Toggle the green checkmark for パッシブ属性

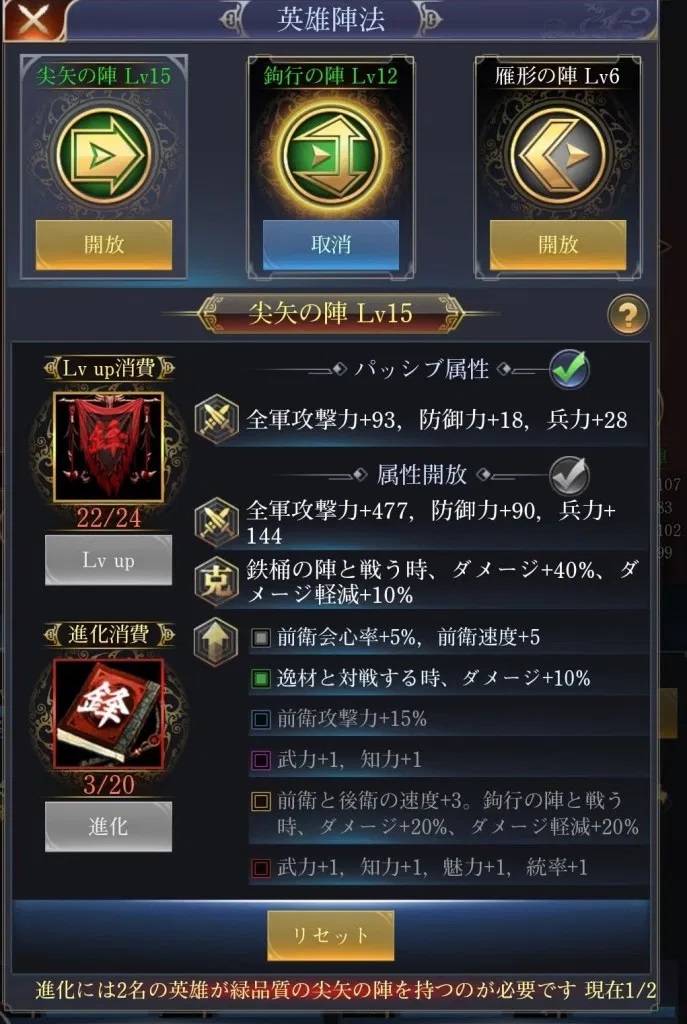pyautogui.click(x=569, y=370)
